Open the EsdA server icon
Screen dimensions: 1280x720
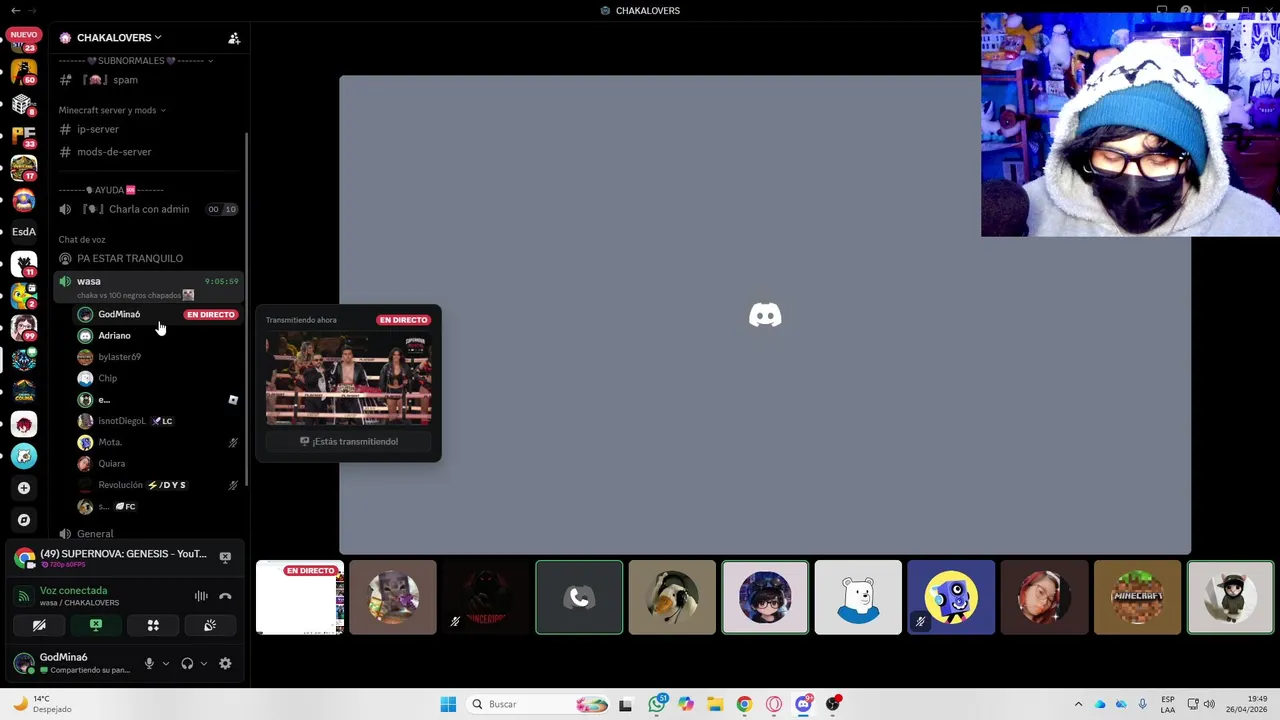24,232
